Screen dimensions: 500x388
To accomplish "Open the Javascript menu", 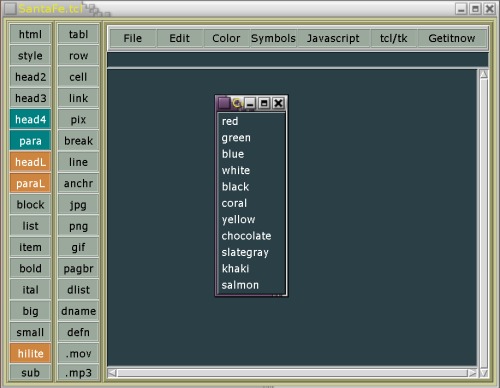I will [x=333, y=38].
